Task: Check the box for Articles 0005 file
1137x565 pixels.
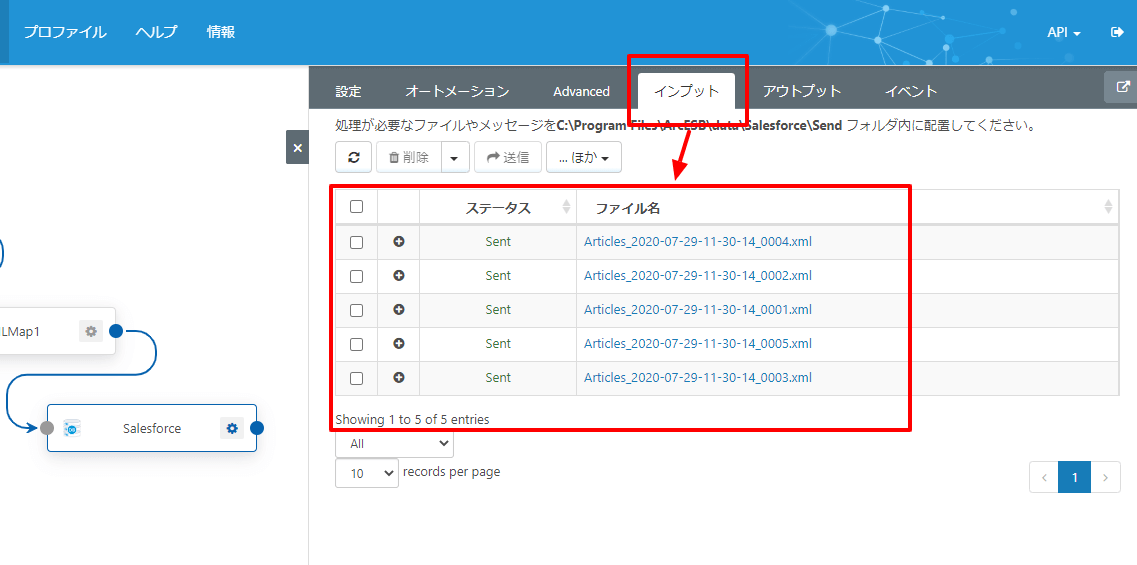Action: pyautogui.click(x=356, y=345)
